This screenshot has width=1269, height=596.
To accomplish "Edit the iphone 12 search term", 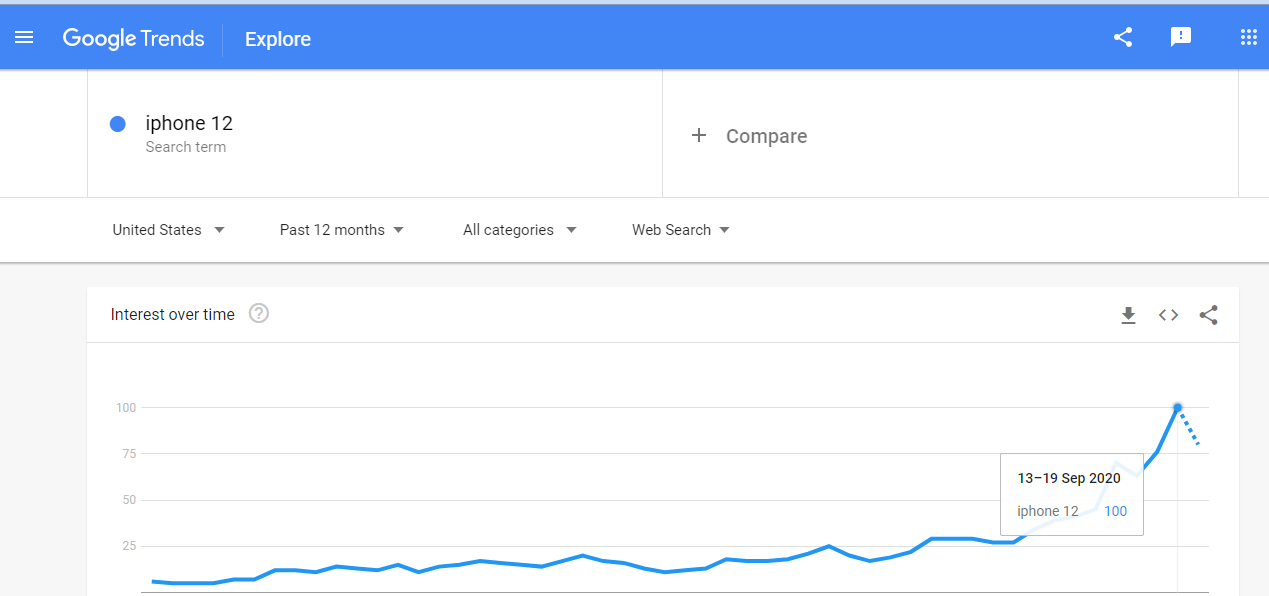I will [x=375, y=135].
